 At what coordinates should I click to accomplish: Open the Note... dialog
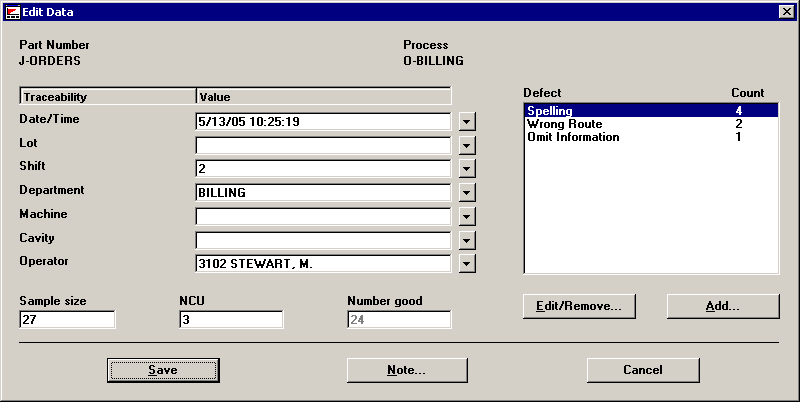coord(406,370)
